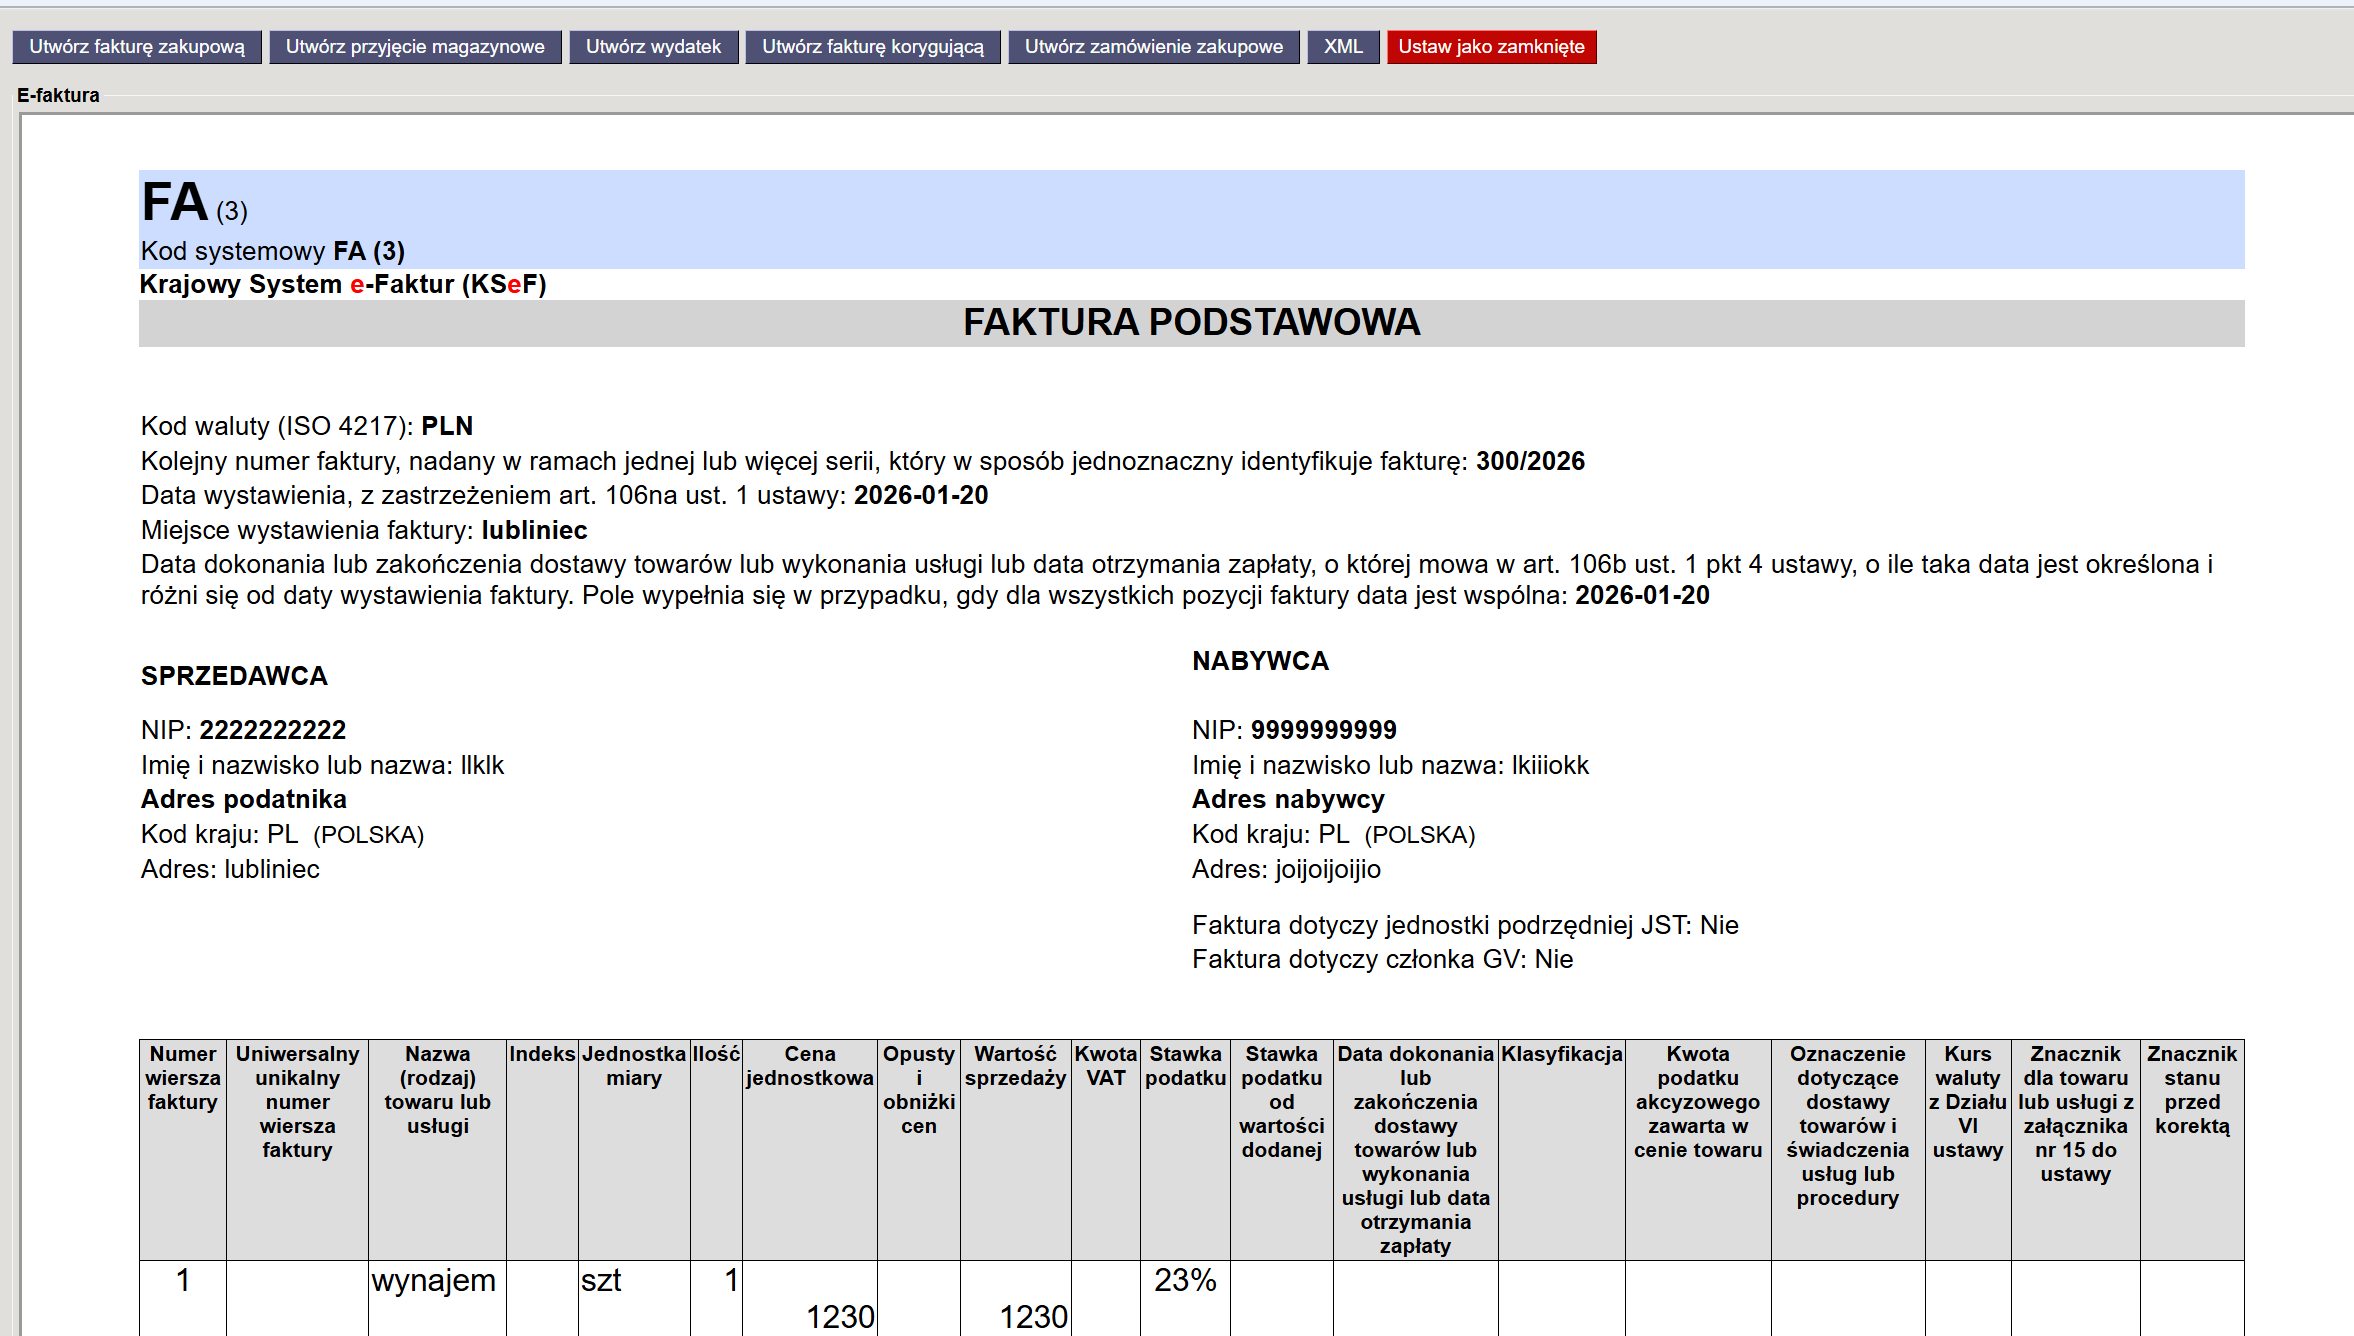
Task: Select 'Utwórz fakturę korygującą' button
Action: (872, 47)
